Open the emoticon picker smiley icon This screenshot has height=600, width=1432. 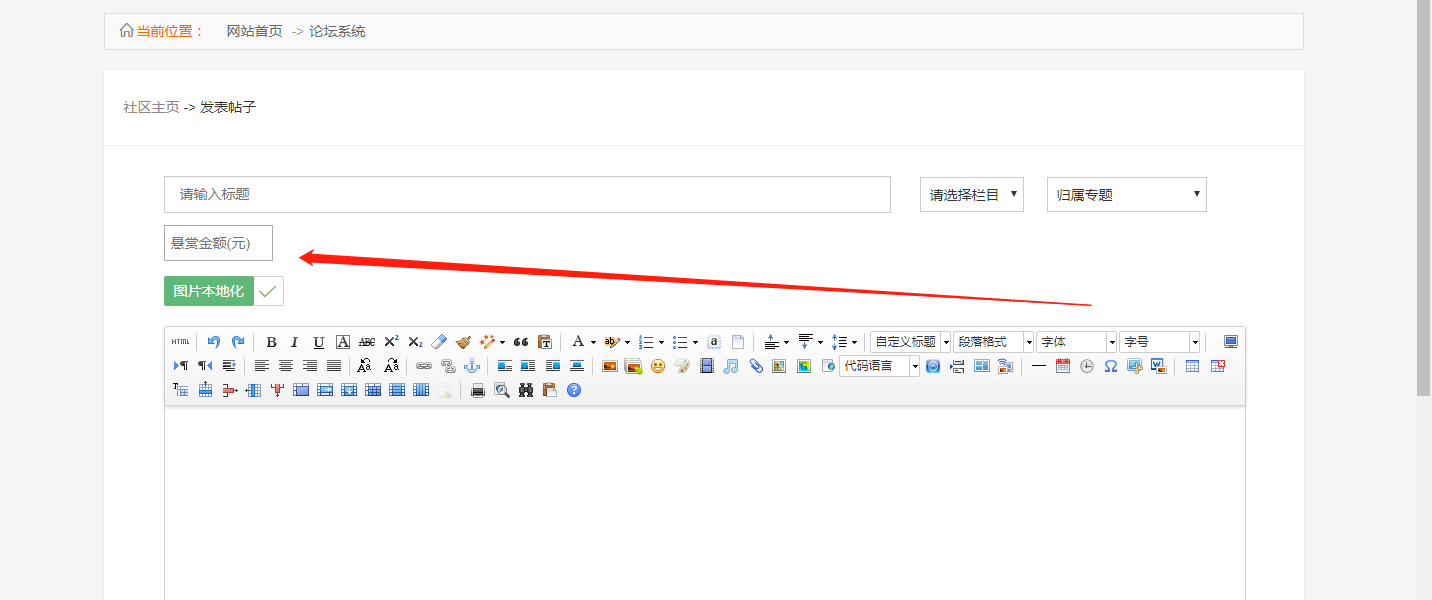coord(658,366)
